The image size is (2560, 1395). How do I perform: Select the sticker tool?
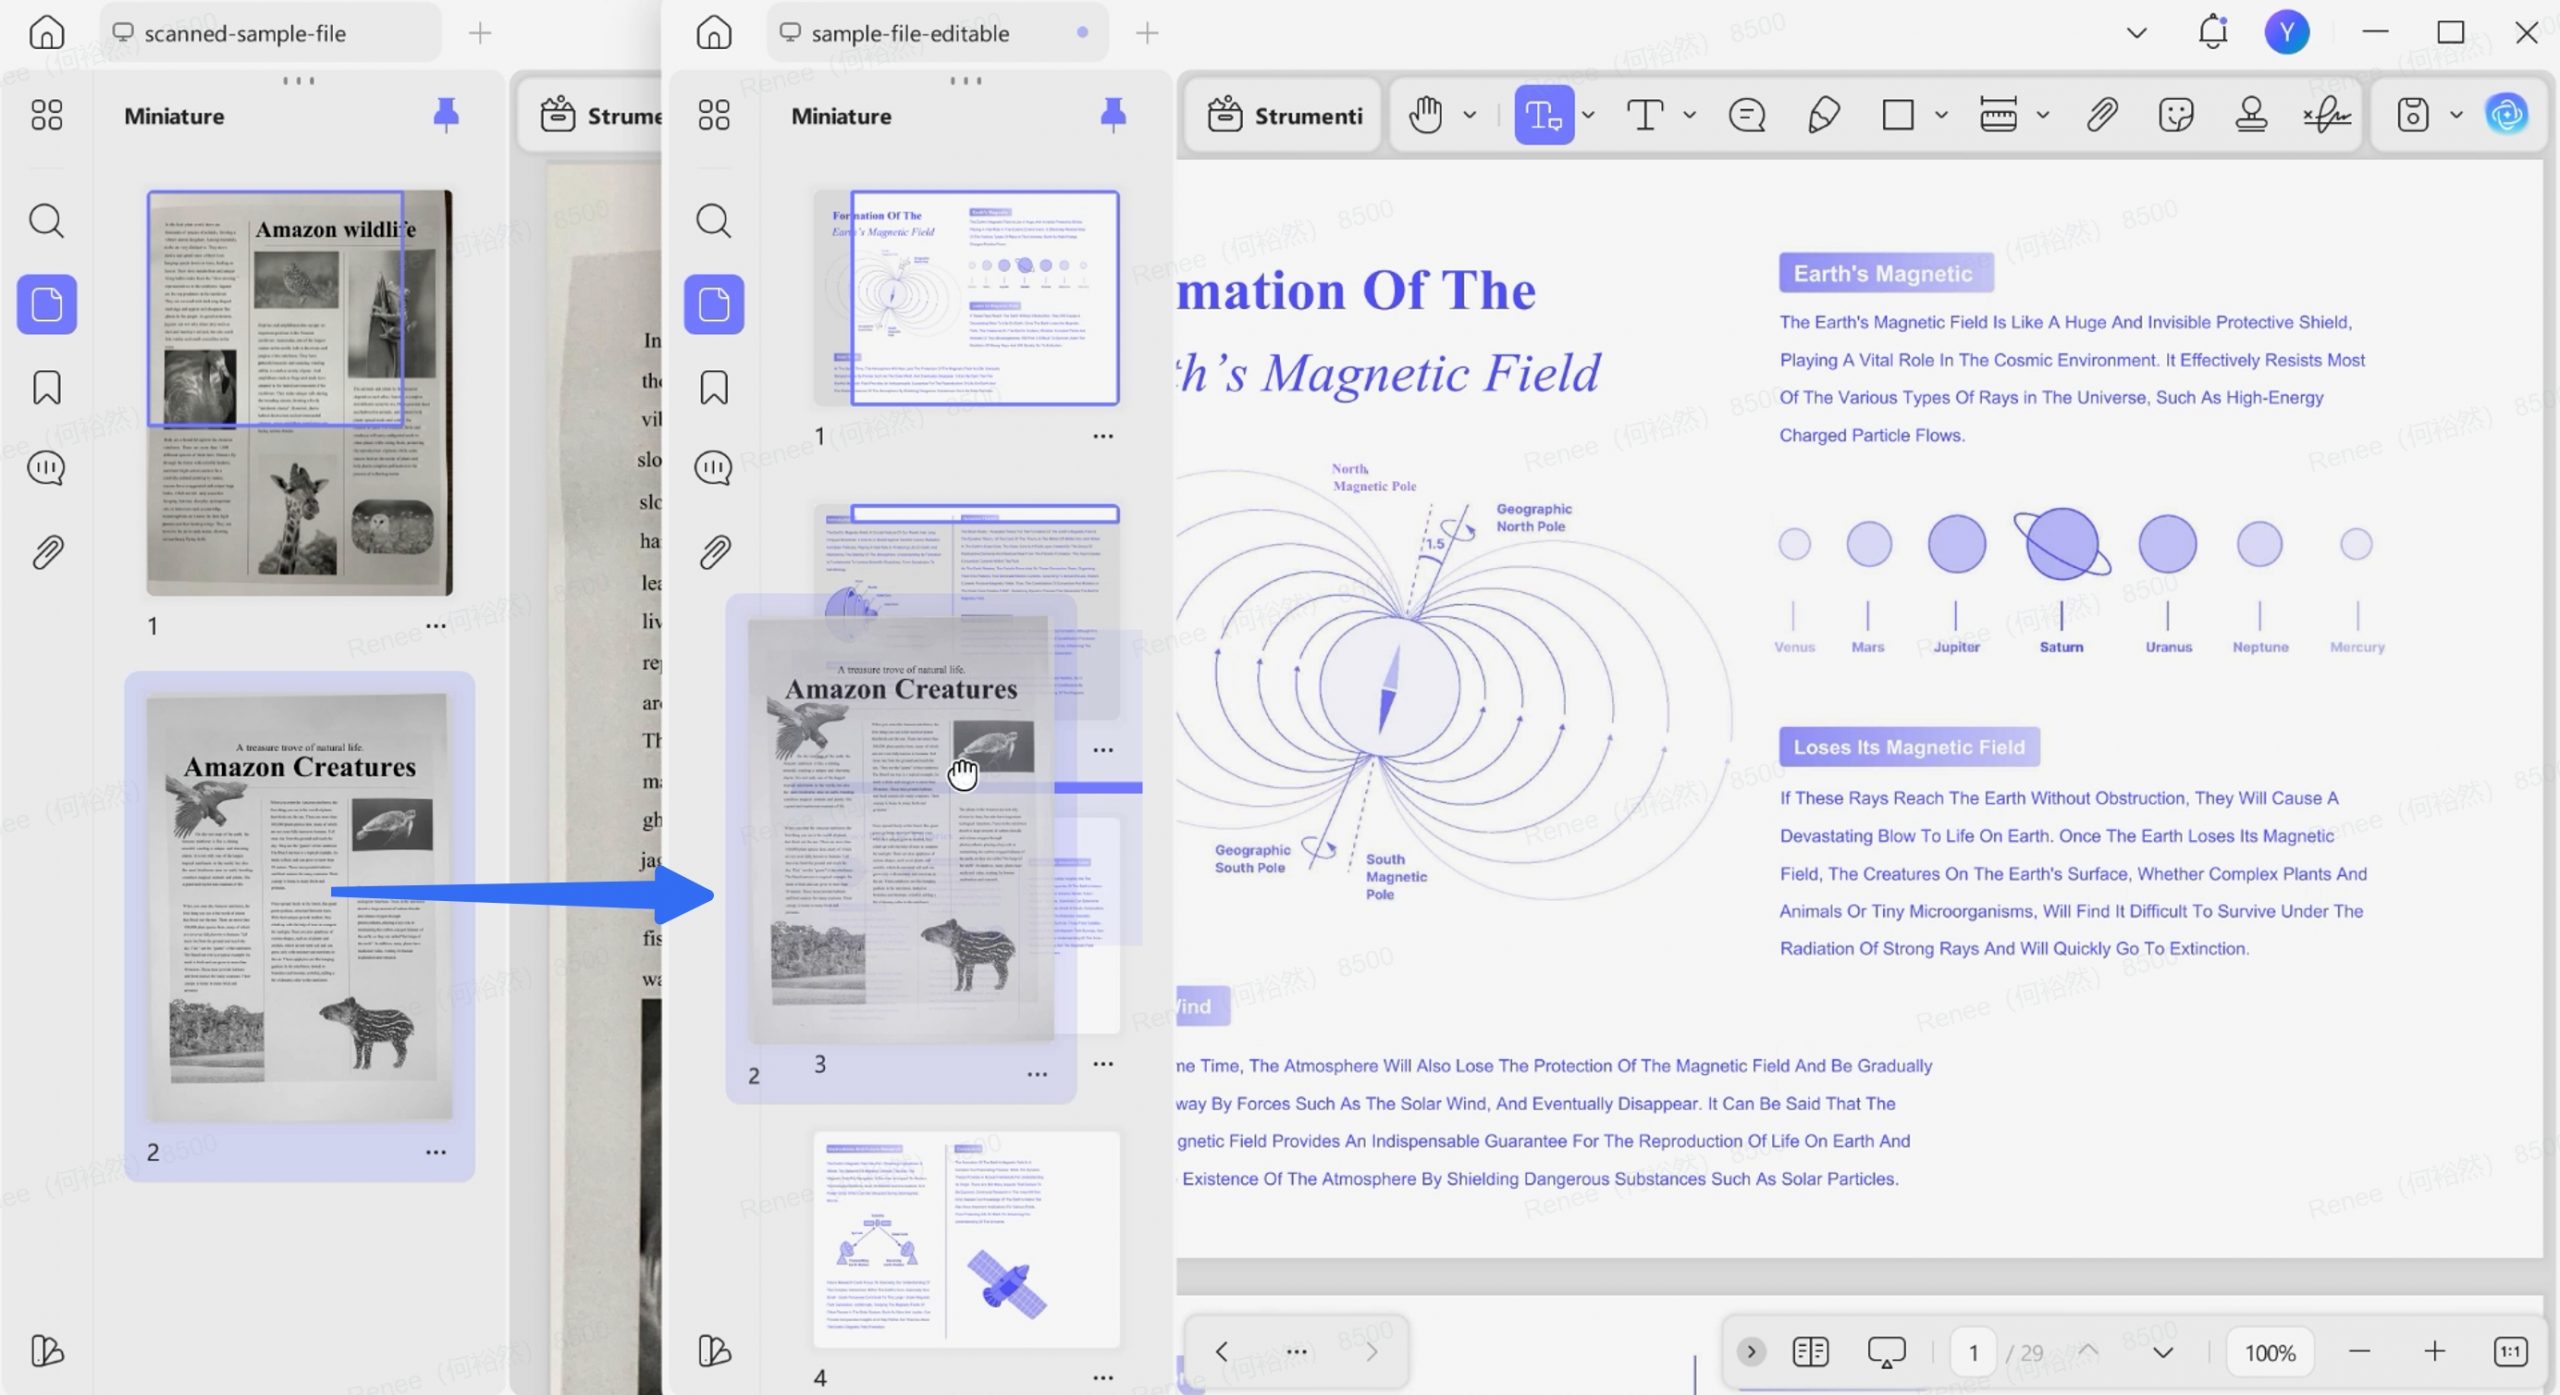pyautogui.click(x=2176, y=116)
